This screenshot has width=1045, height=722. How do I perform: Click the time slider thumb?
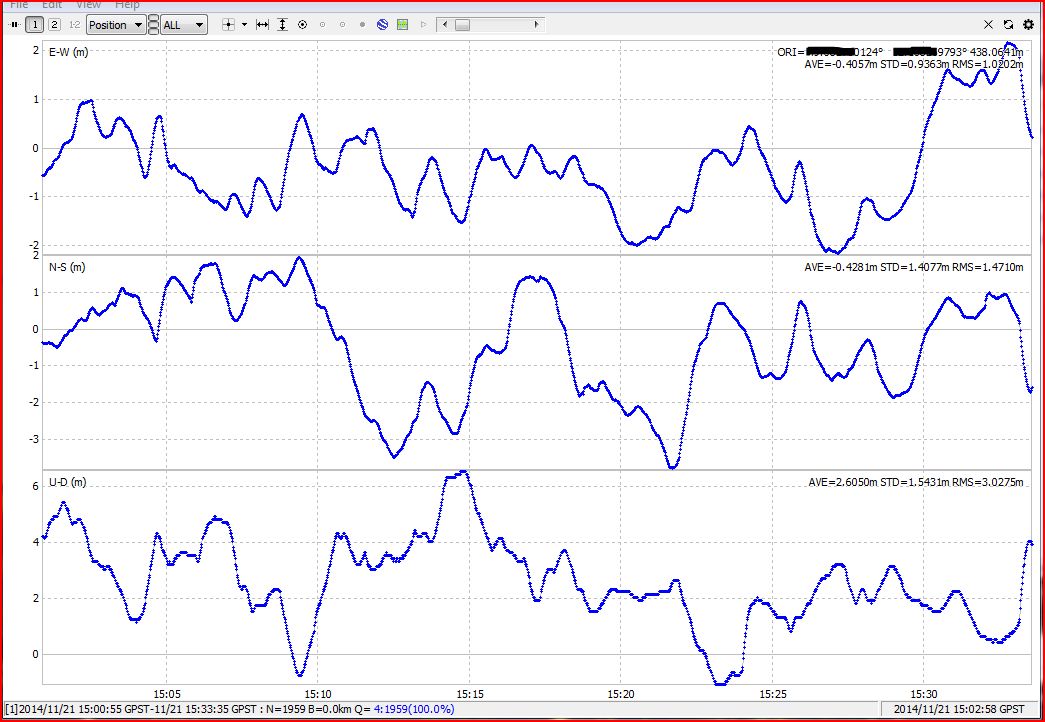coord(462,24)
